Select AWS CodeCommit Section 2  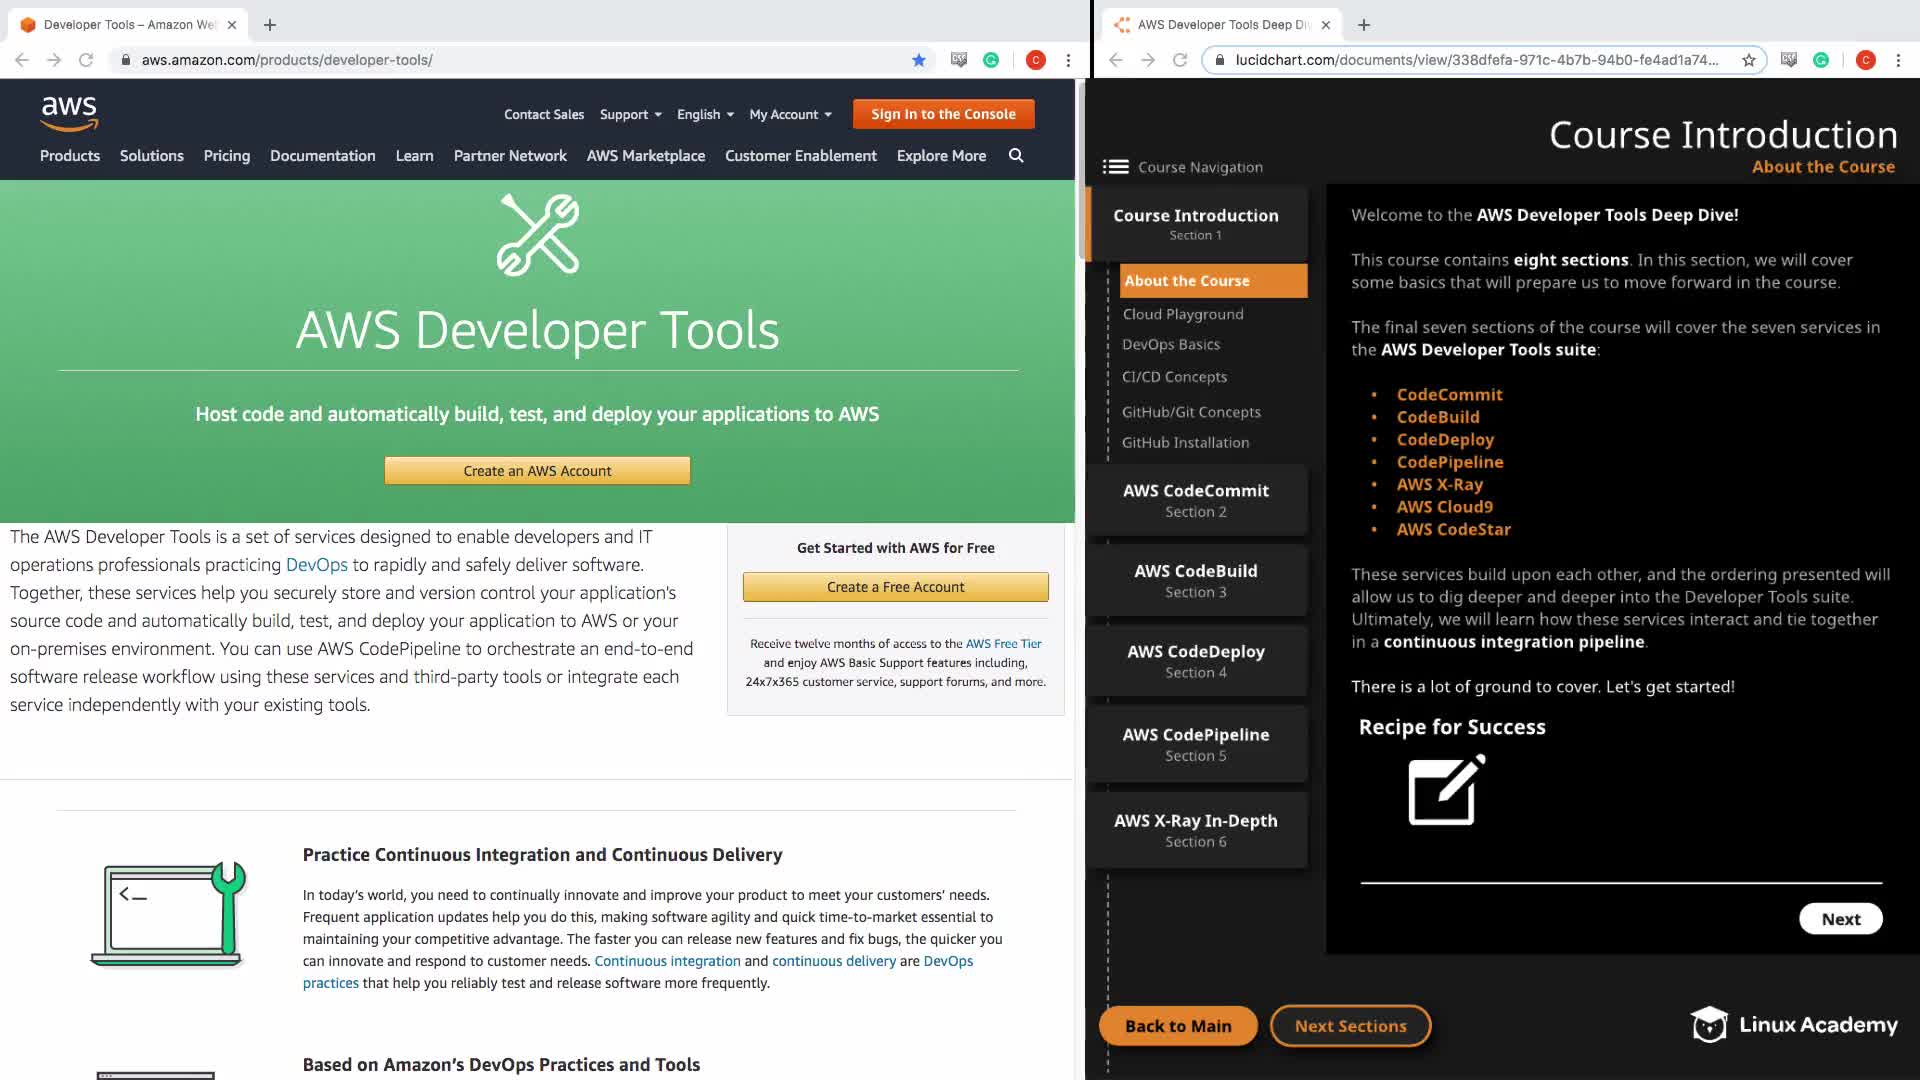coord(1195,500)
